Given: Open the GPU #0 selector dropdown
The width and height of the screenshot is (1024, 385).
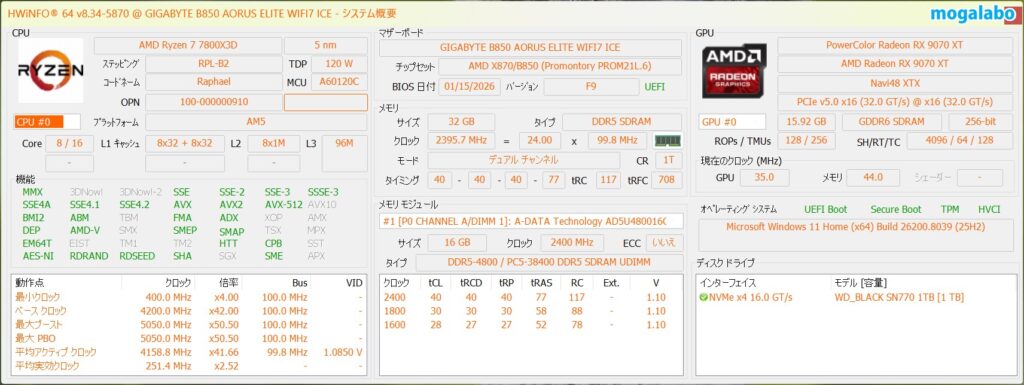Looking at the screenshot, I should coord(732,122).
